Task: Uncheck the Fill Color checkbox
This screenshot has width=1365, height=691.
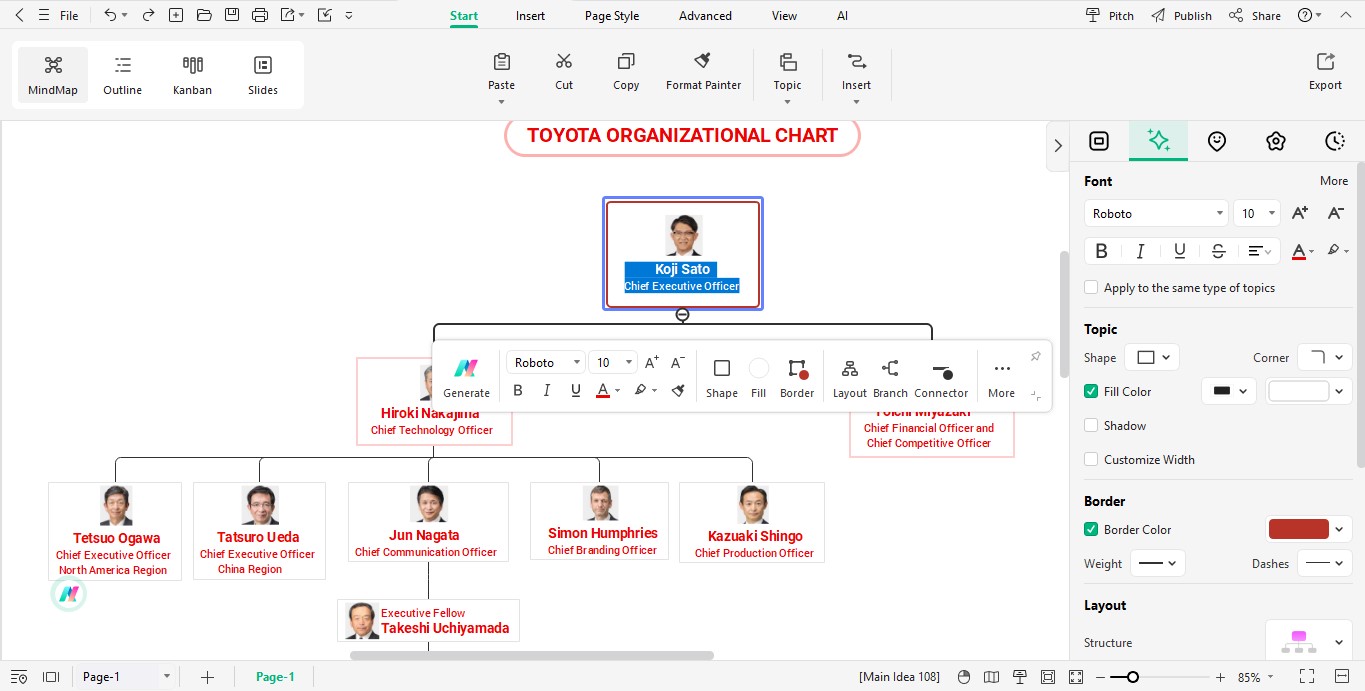Action: pyautogui.click(x=1091, y=392)
